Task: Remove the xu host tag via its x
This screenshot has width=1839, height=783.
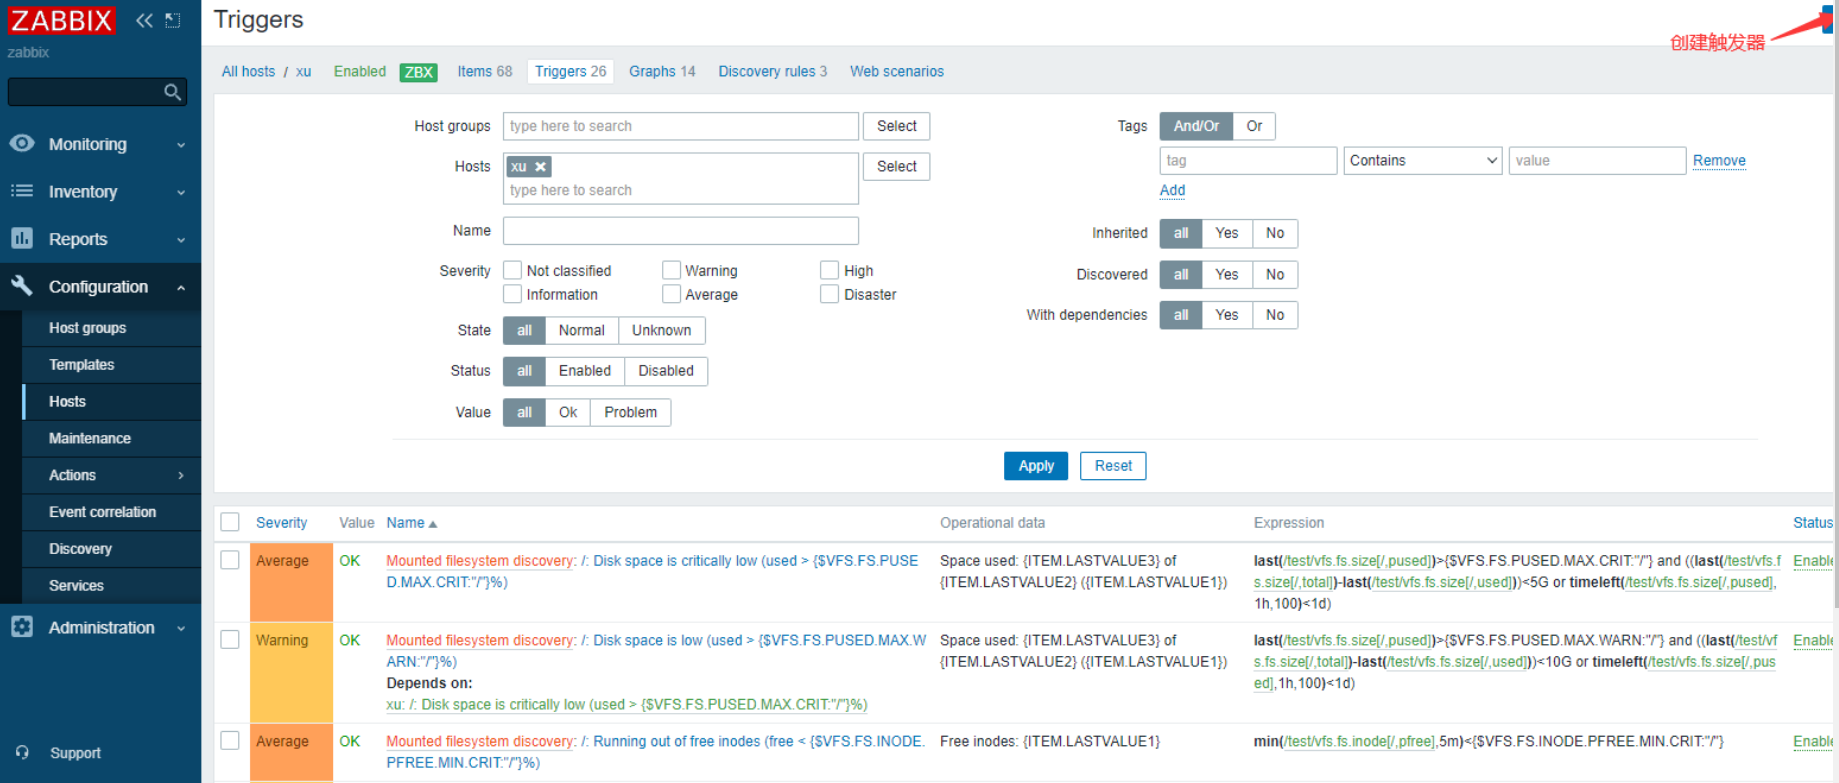Action: point(540,167)
